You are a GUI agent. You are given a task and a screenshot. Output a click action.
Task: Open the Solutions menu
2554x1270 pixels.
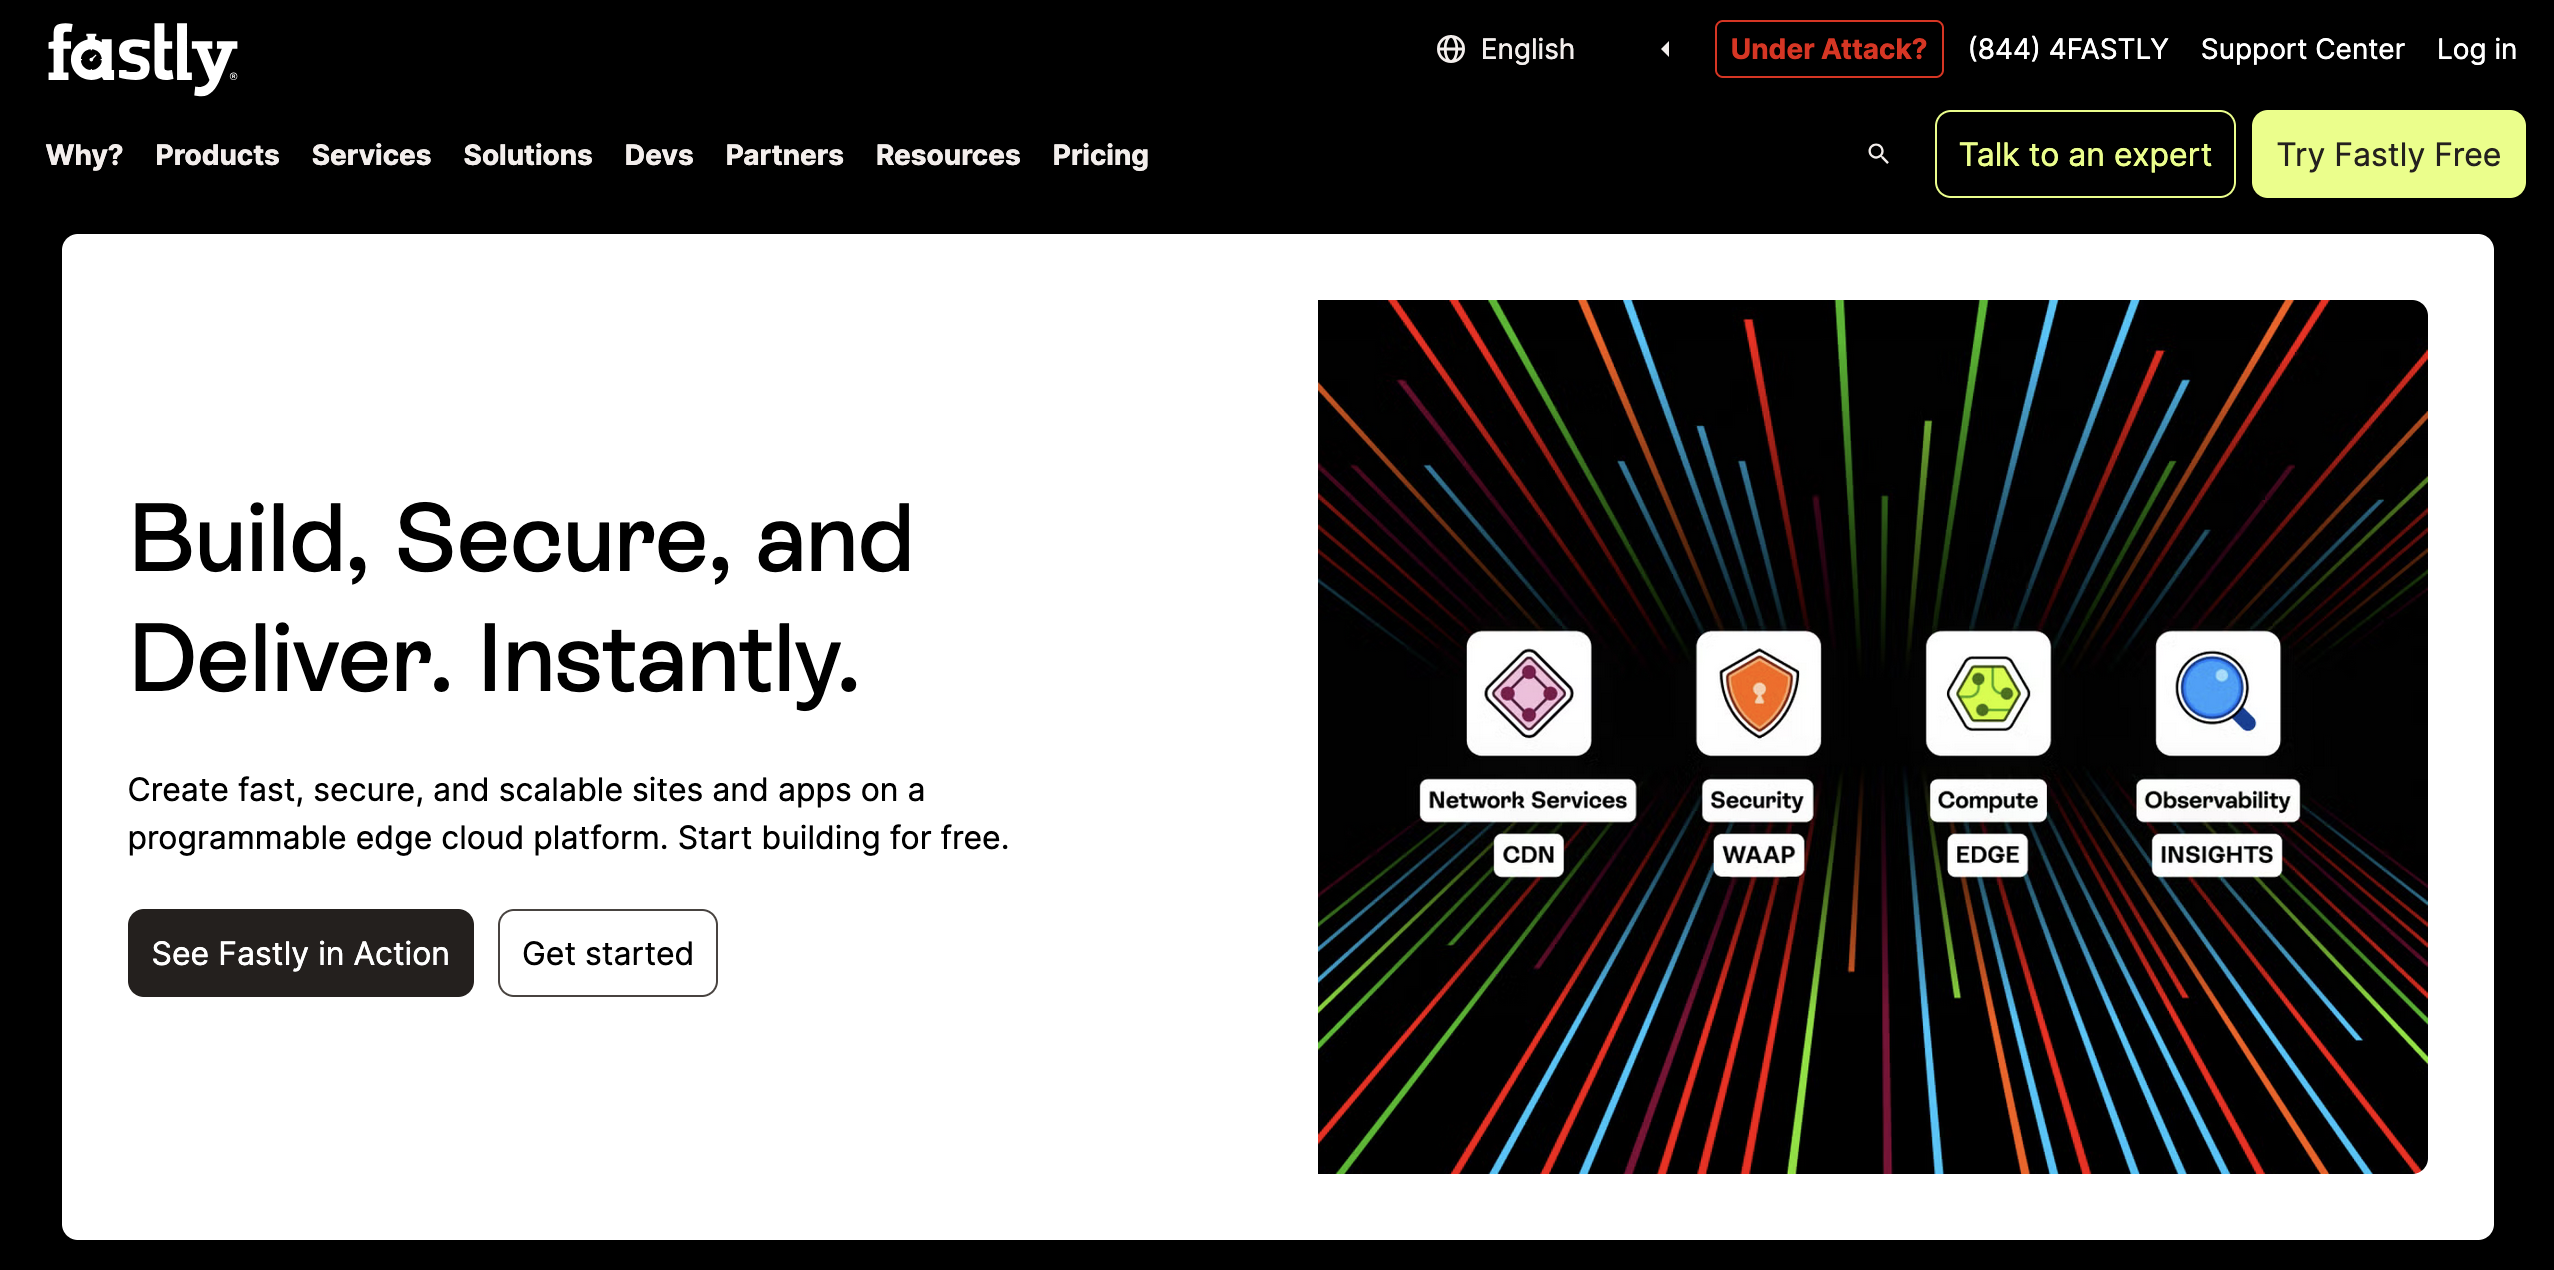point(527,155)
